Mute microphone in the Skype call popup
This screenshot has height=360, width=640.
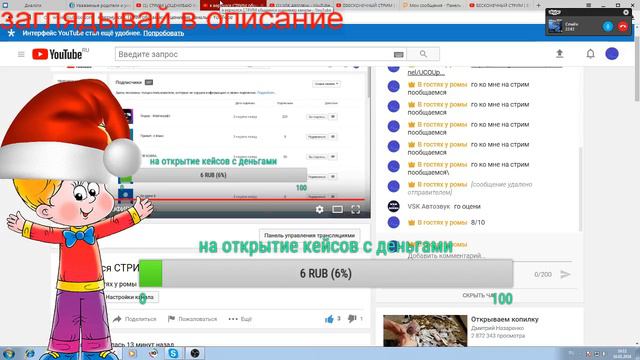(x=607, y=26)
